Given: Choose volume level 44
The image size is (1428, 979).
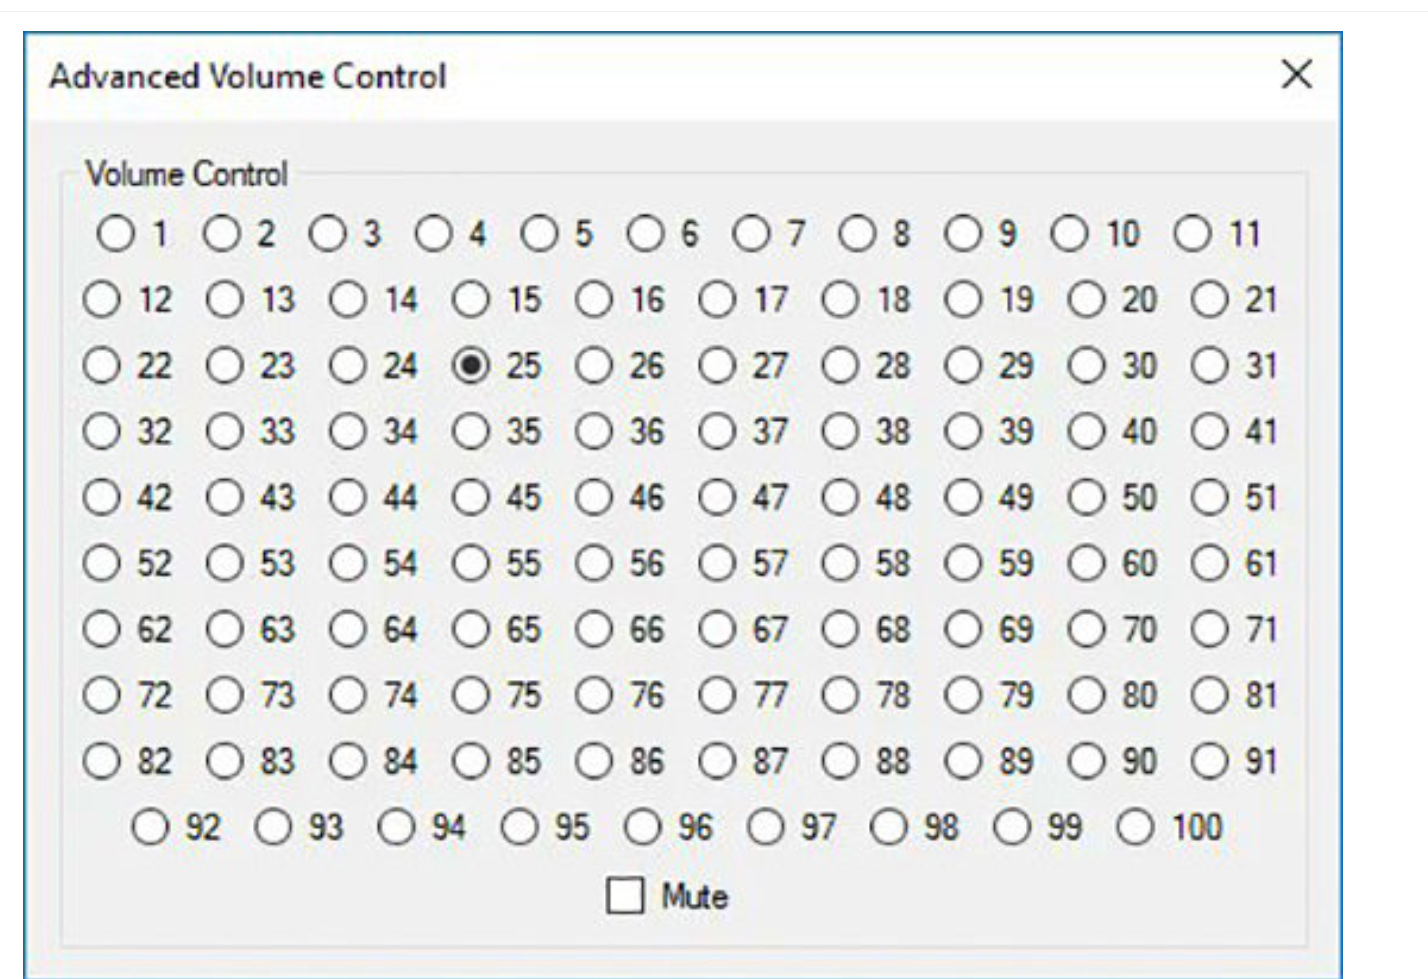Looking at the screenshot, I should point(347,498).
